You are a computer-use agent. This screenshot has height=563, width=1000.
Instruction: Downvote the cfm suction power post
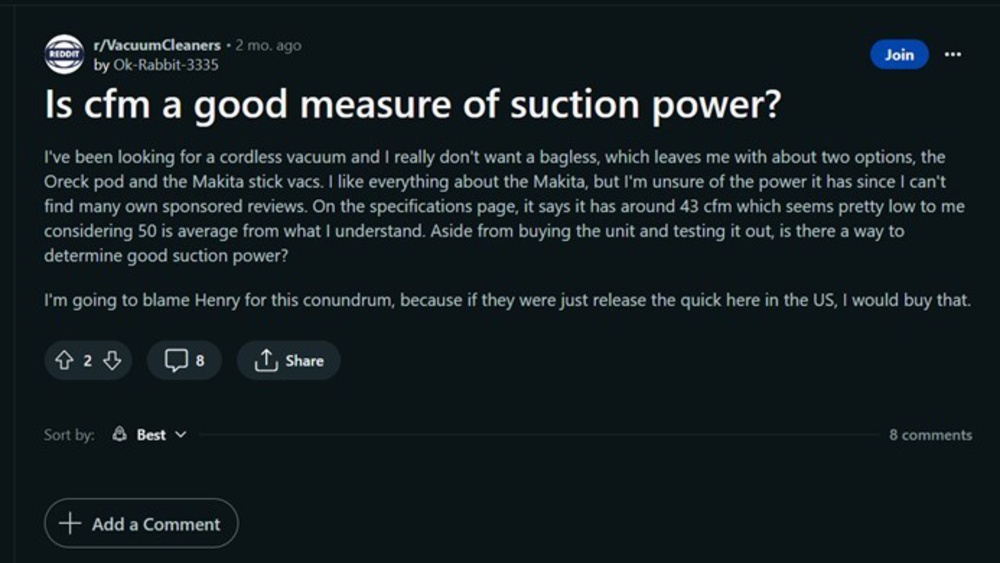point(112,360)
